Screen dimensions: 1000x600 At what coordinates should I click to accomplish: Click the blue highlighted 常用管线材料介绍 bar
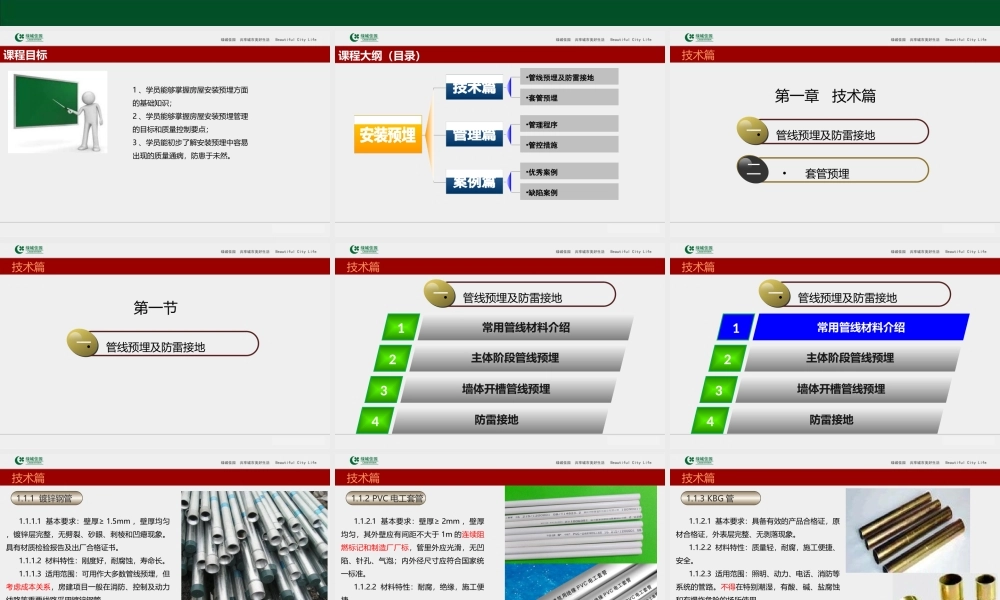pyautogui.click(x=861, y=327)
